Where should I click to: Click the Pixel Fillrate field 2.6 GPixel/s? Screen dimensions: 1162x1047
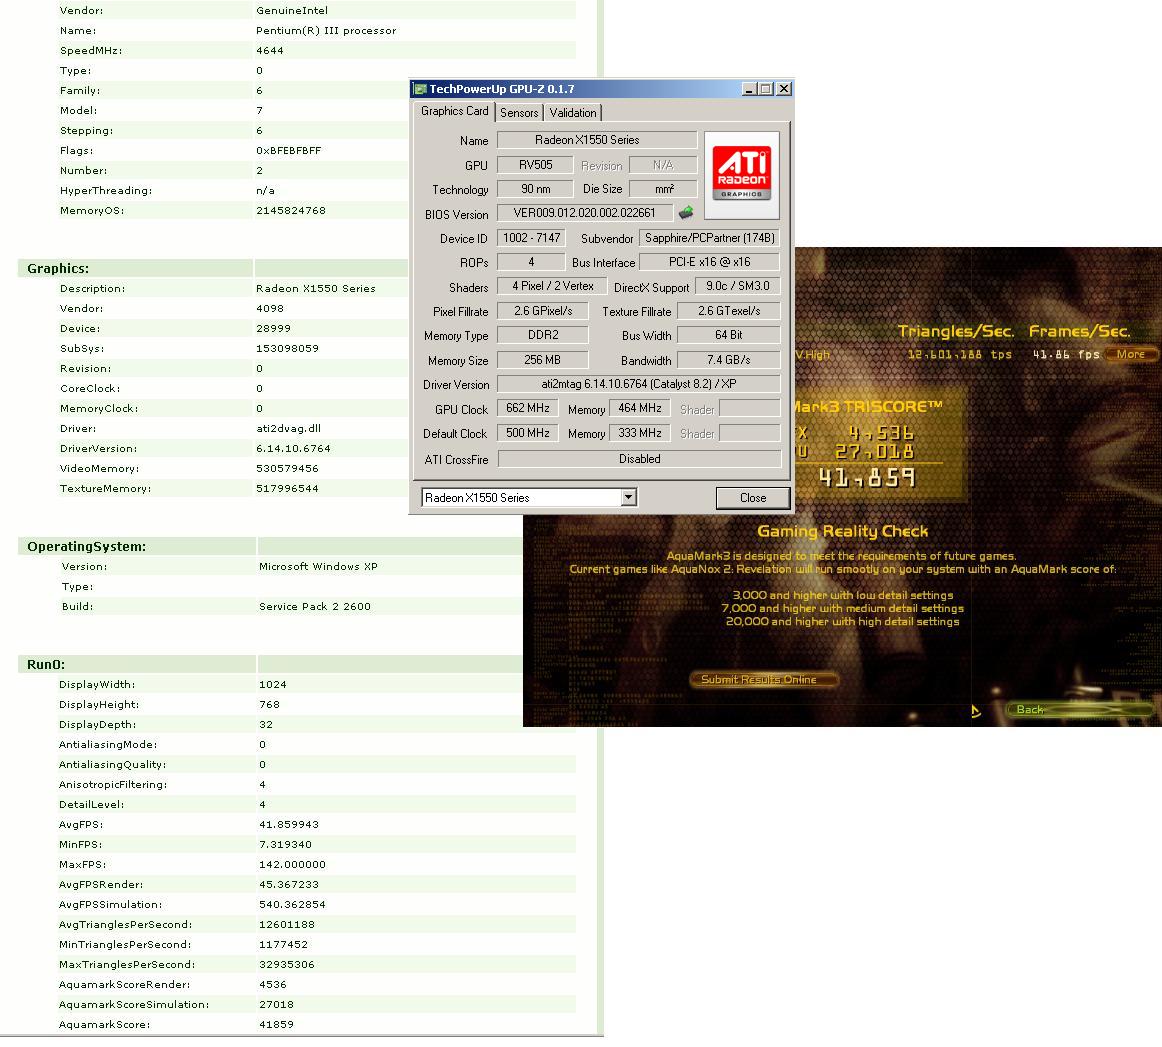tap(543, 311)
